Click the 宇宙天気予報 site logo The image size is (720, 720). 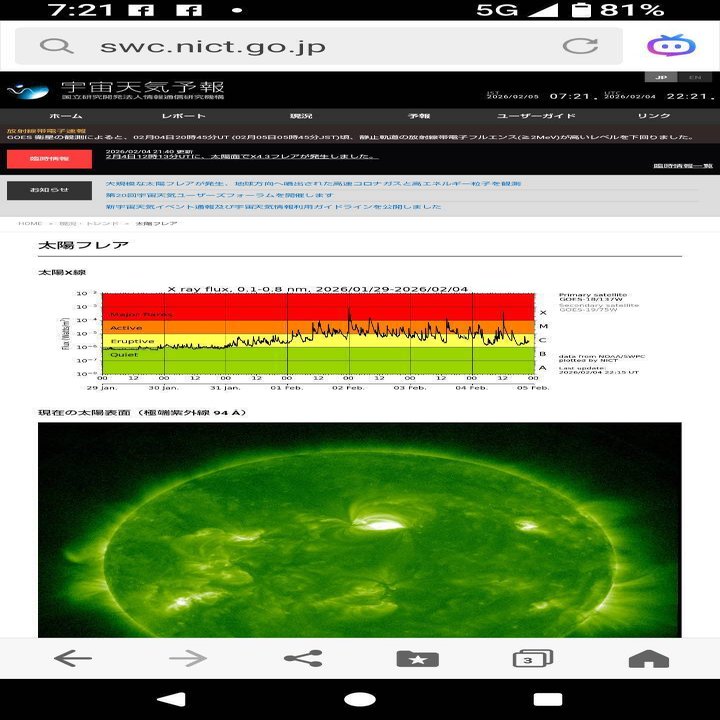(x=116, y=90)
